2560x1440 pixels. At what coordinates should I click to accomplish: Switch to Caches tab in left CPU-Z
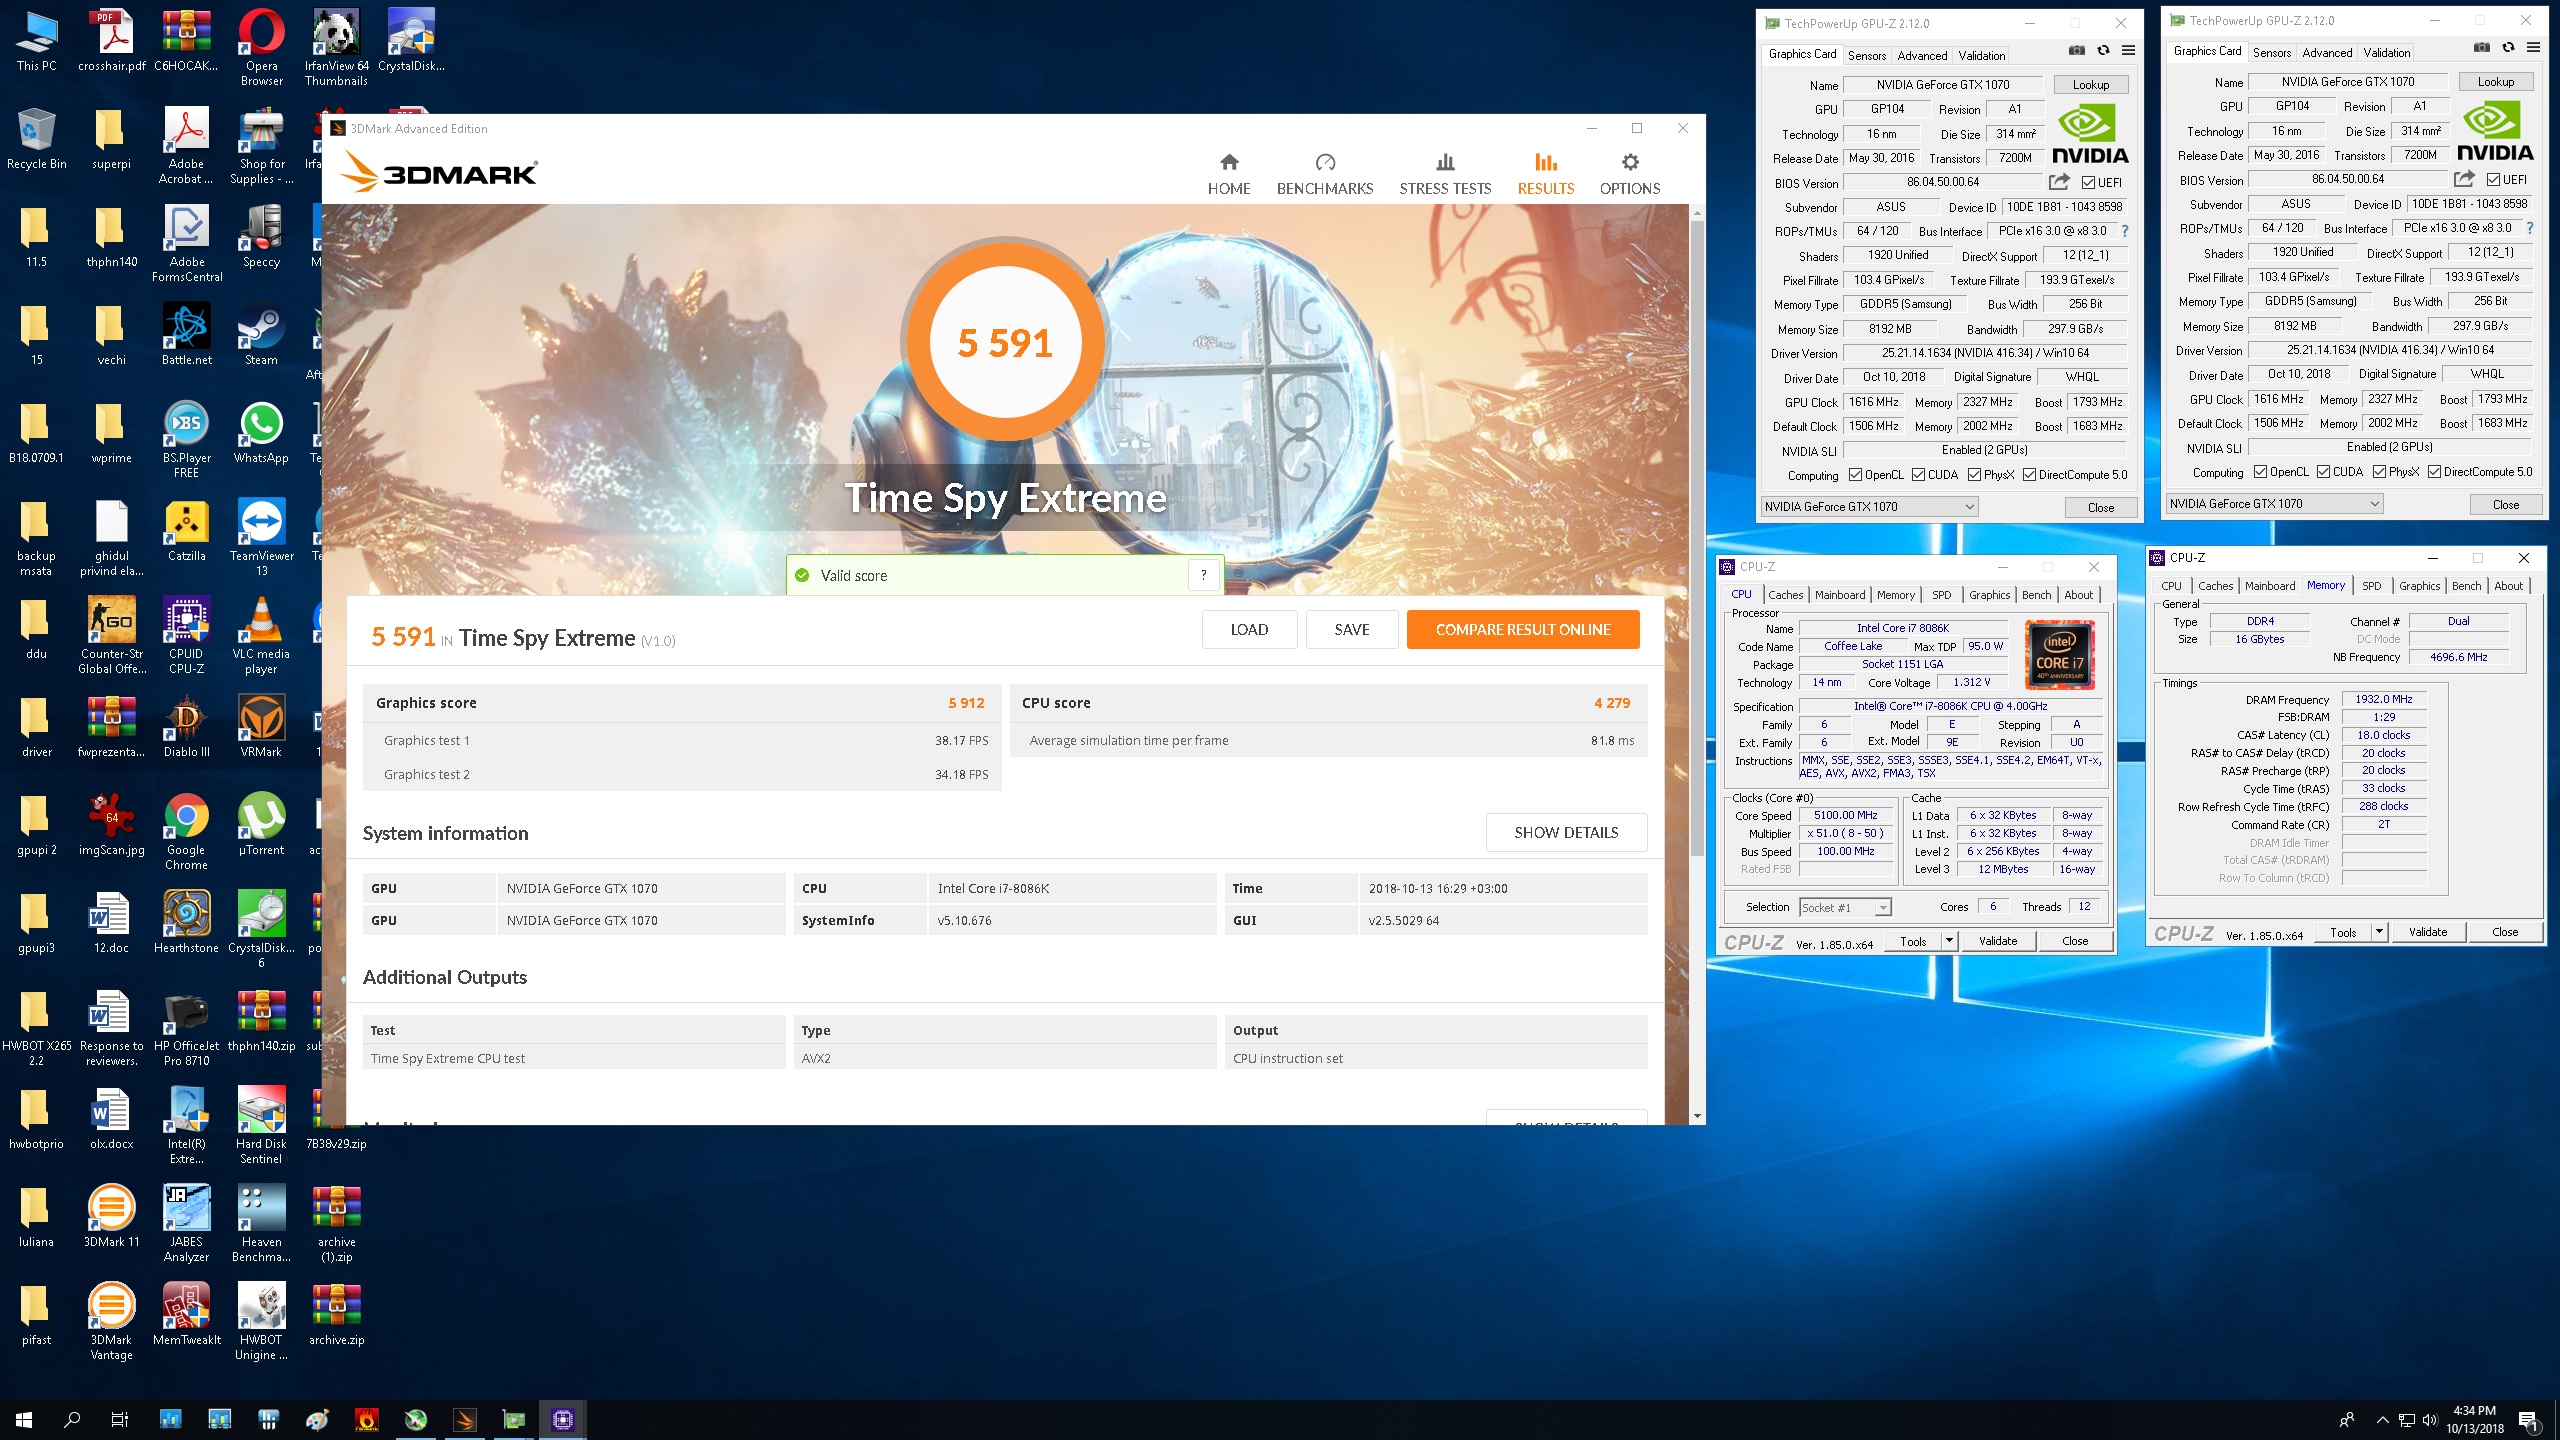coord(1785,595)
